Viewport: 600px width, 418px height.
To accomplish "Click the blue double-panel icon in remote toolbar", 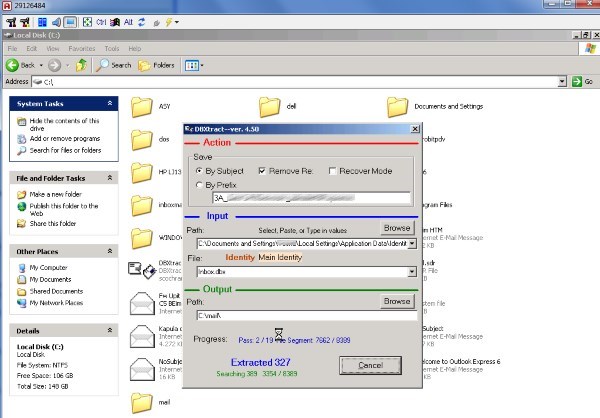I will pyautogui.click(x=42, y=22).
